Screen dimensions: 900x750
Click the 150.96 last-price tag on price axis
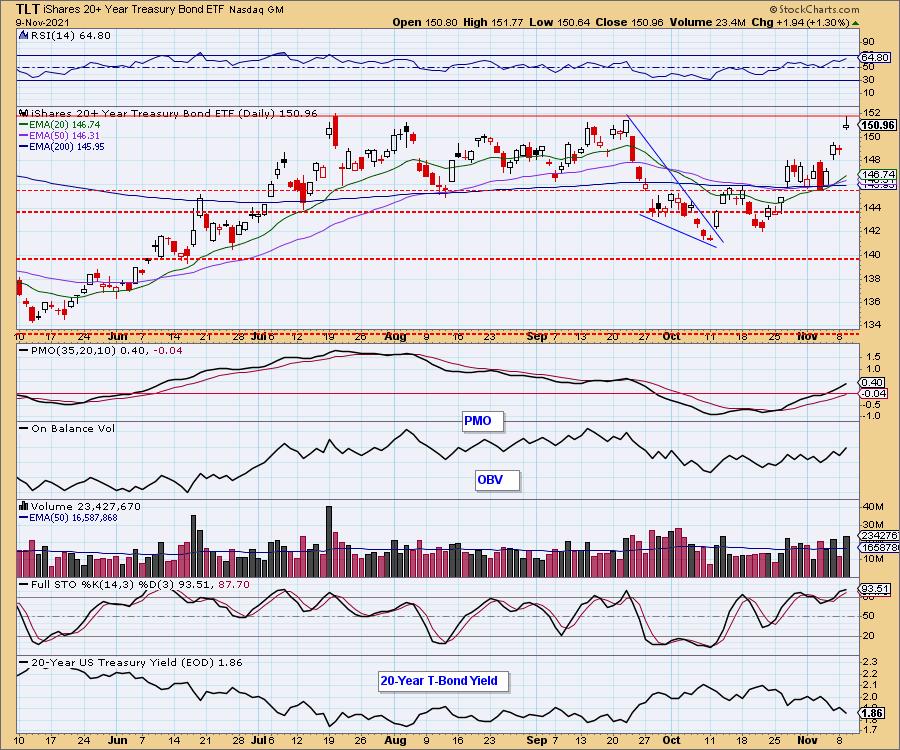click(878, 125)
